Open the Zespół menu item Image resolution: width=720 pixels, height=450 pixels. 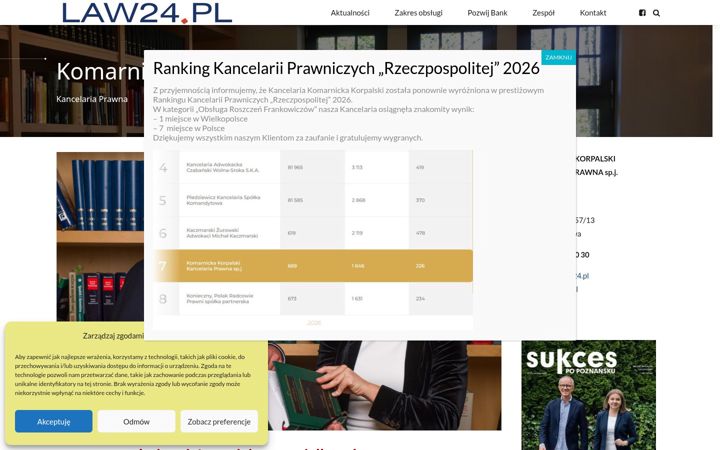coord(543,13)
